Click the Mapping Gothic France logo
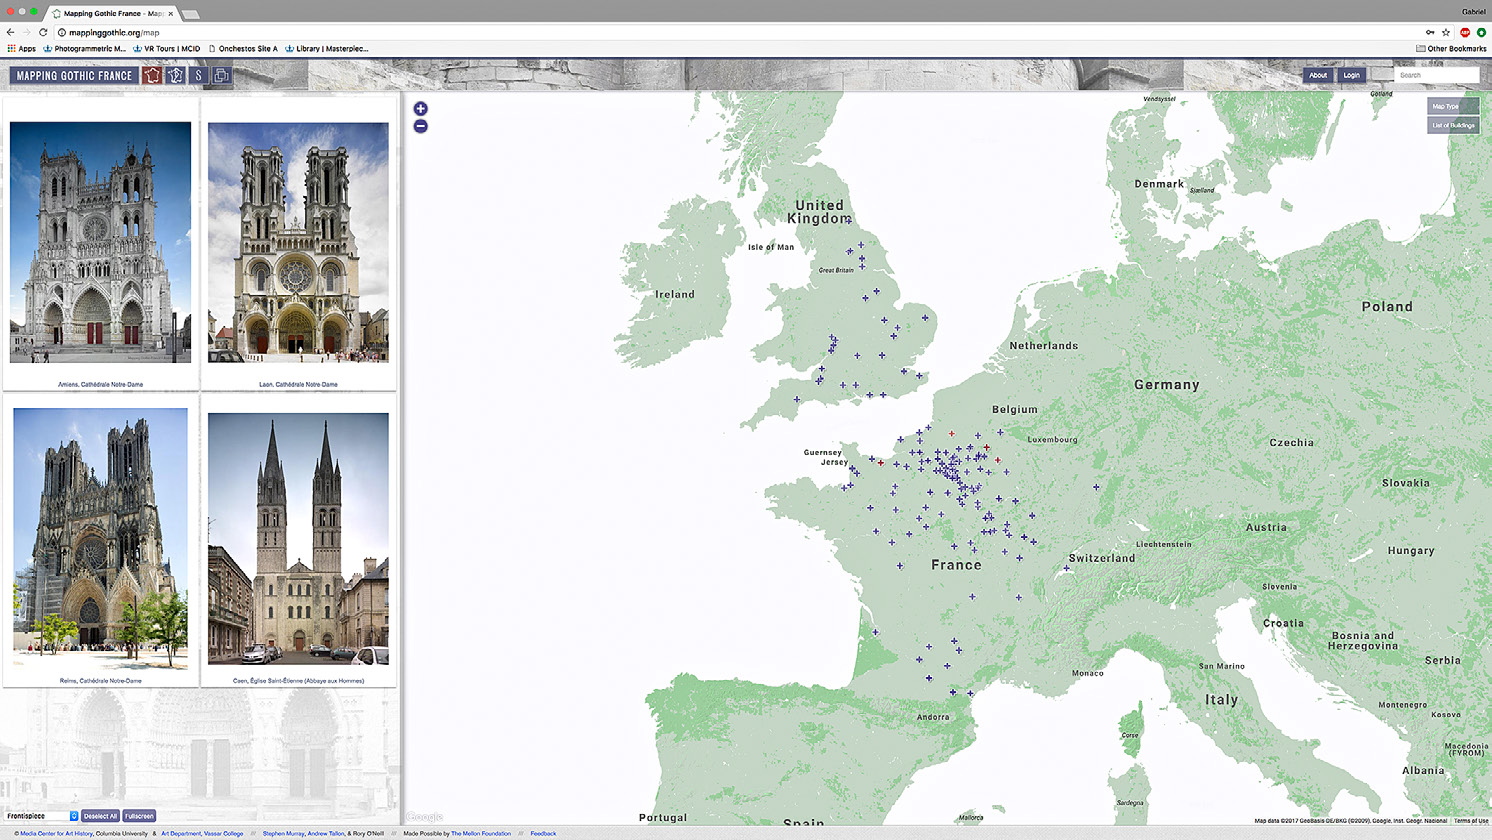 pos(74,75)
